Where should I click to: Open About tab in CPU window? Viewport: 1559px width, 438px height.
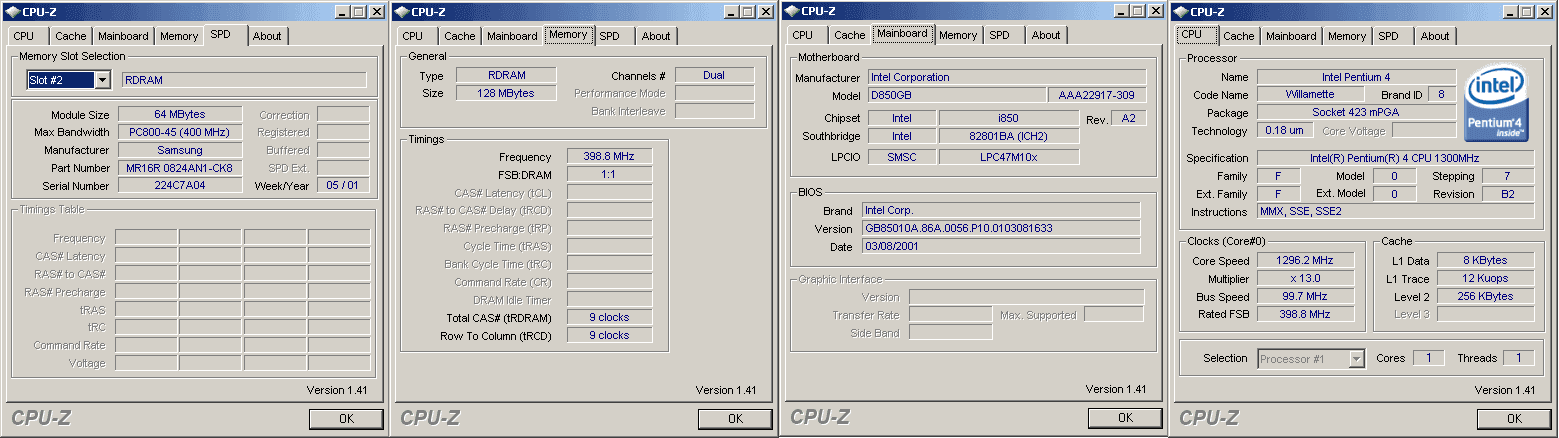(x=1435, y=36)
